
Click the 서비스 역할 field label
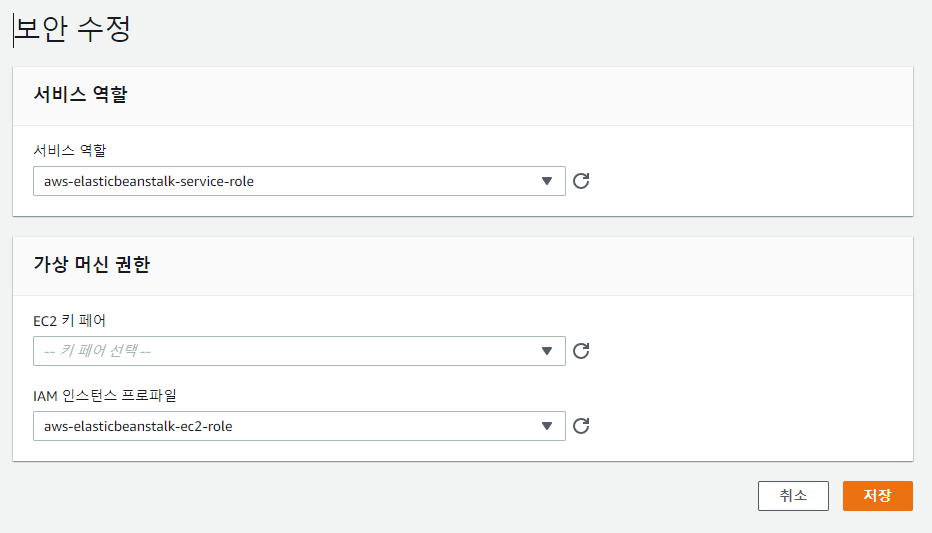click(70, 150)
